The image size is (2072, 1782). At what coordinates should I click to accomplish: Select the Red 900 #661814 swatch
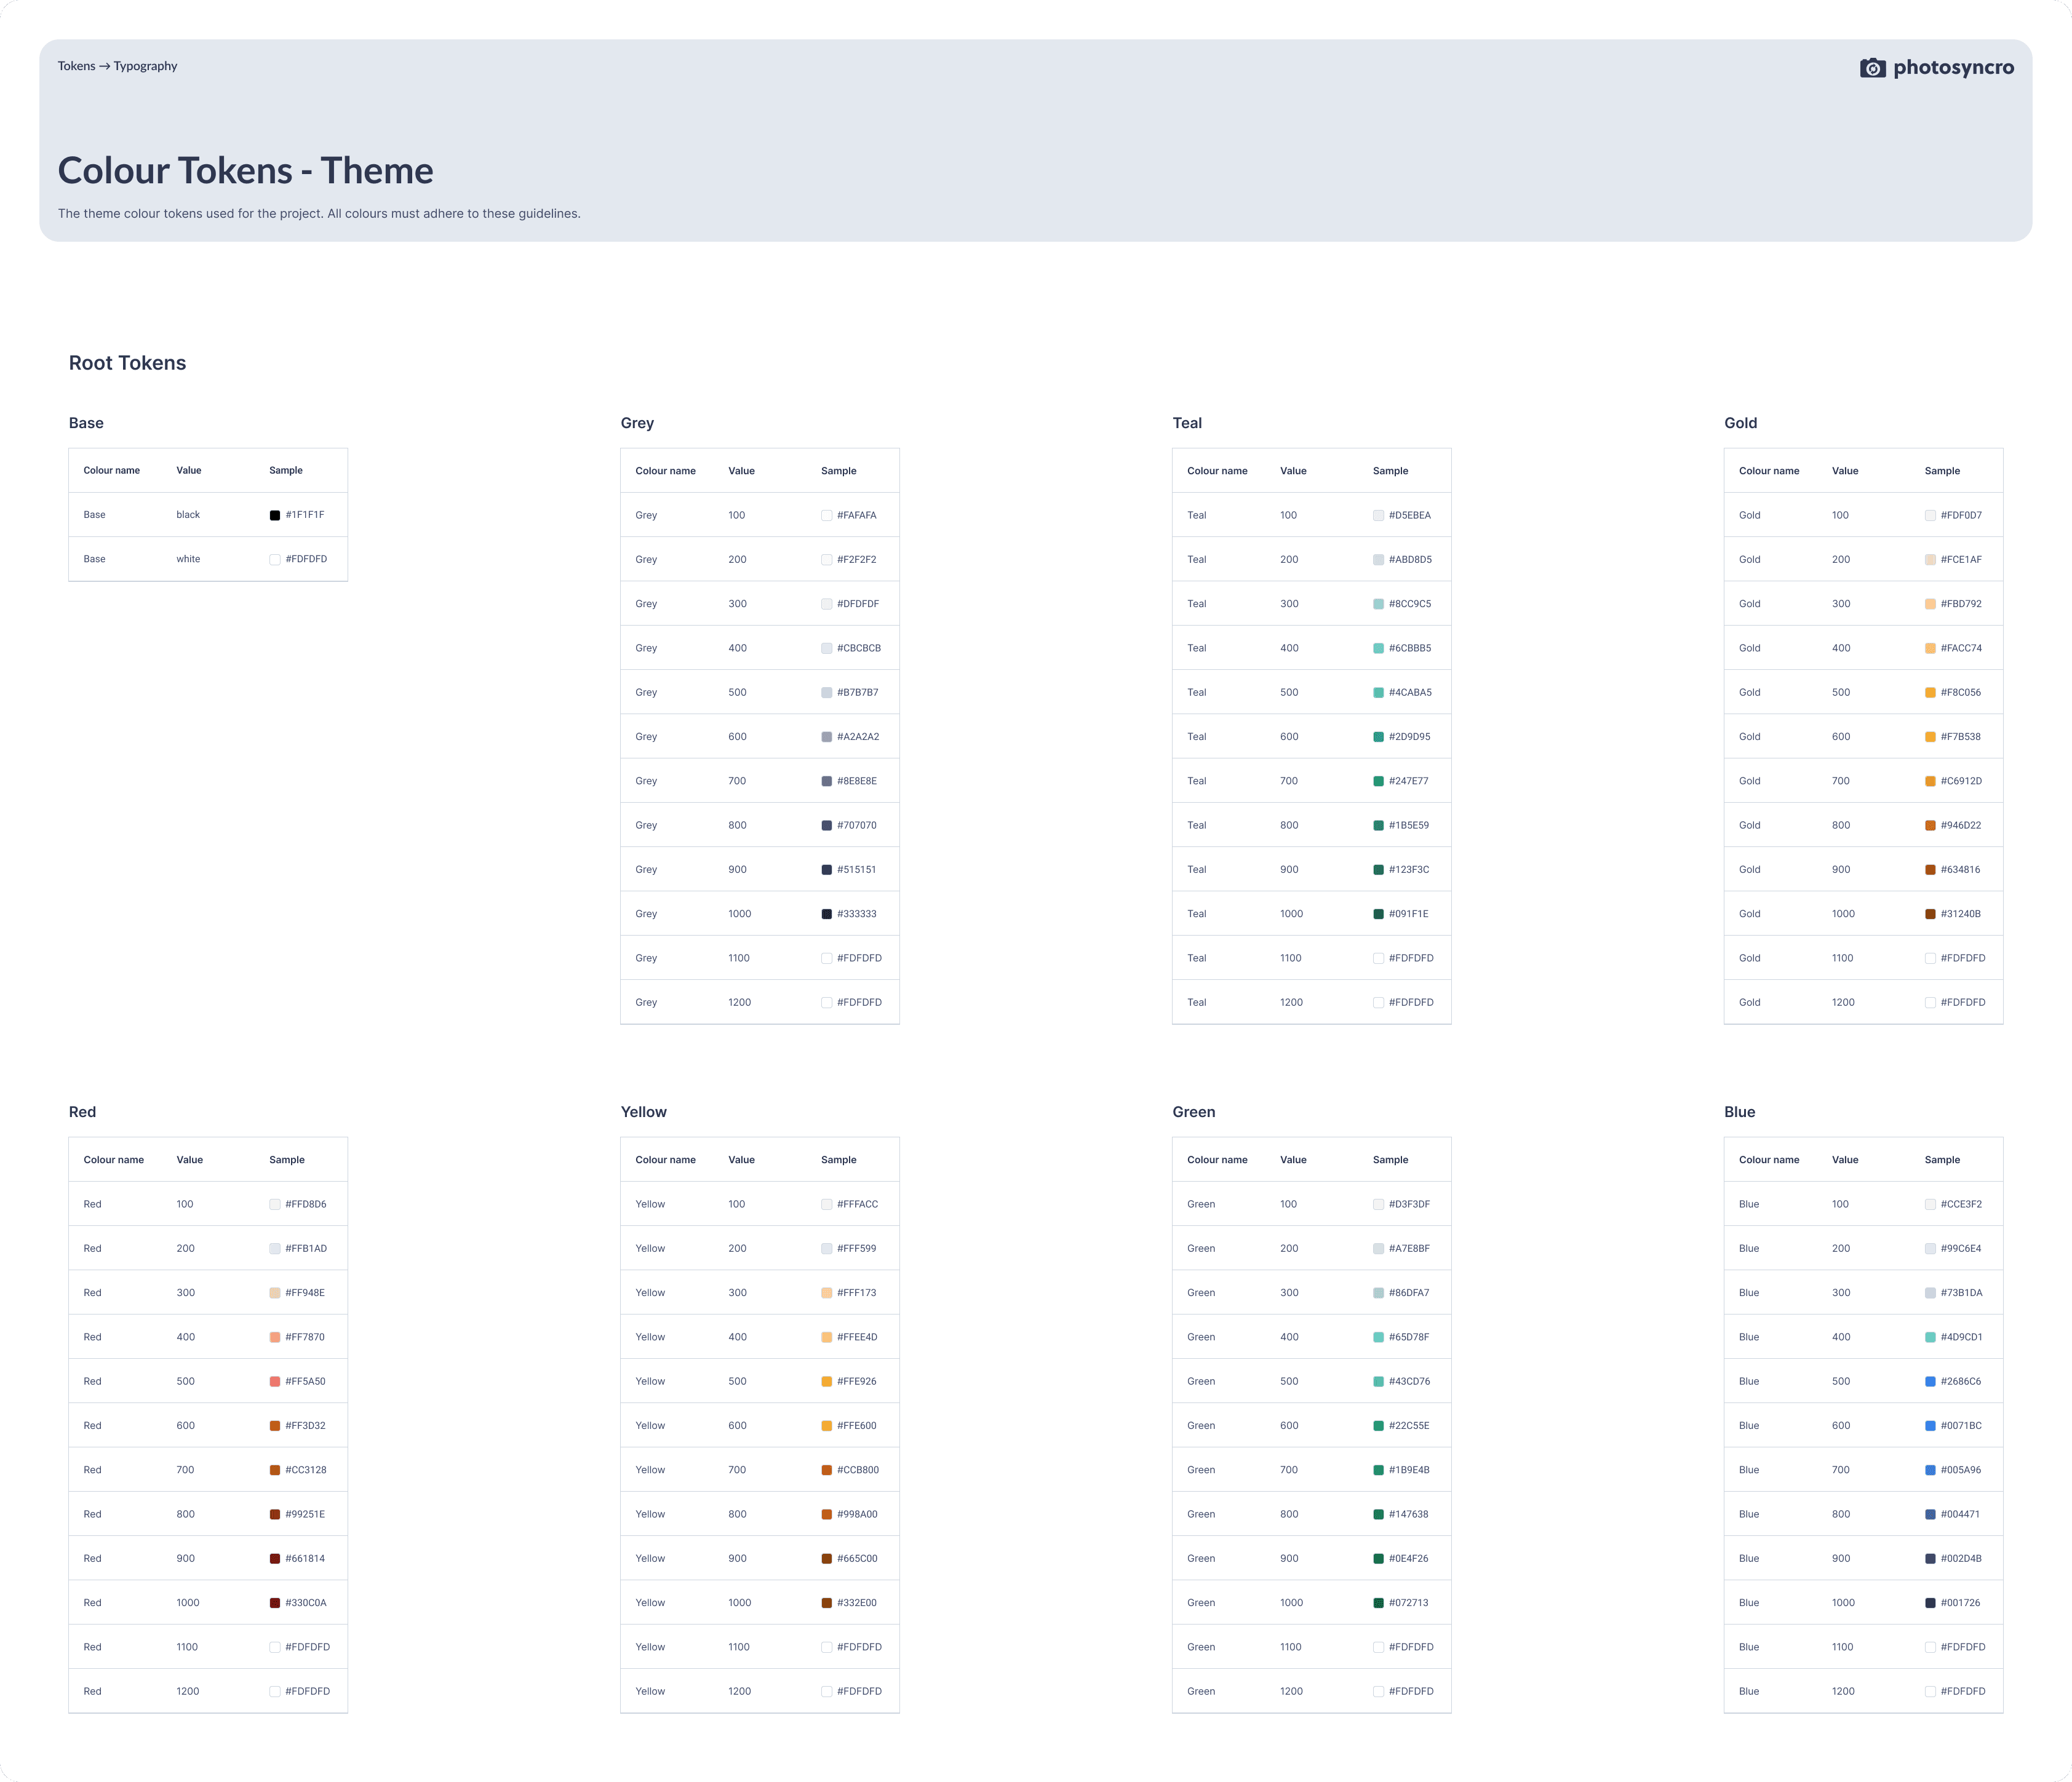click(275, 1559)
